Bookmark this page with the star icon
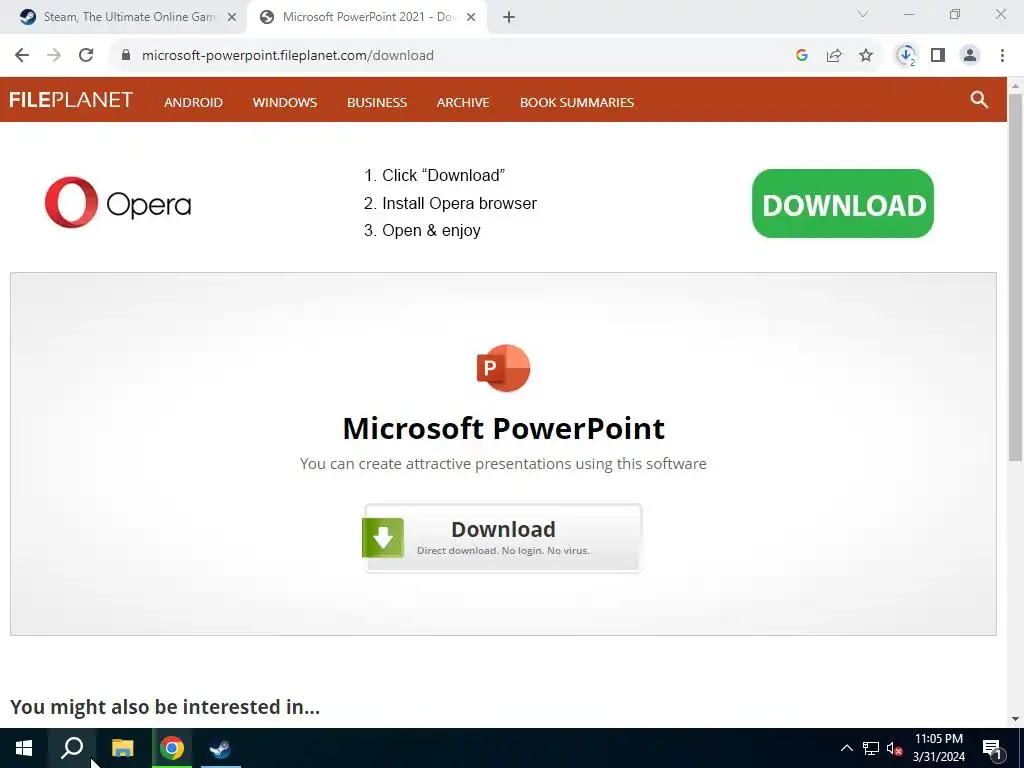The image size is (1024, 768). coord(866,56)
